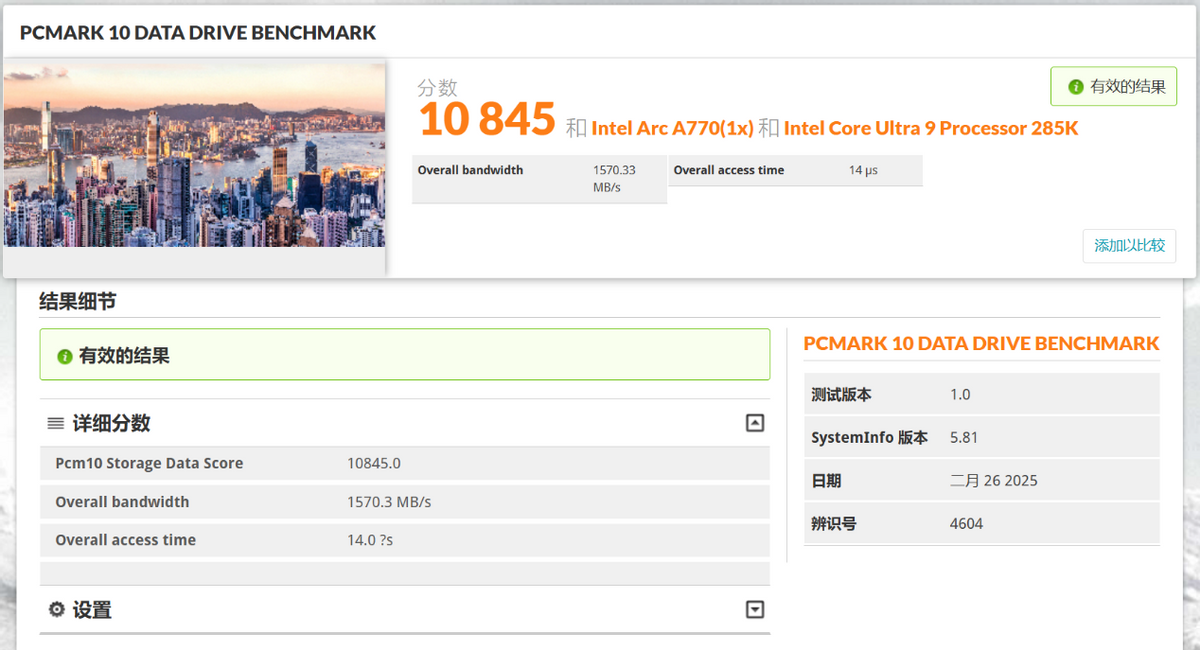This screenshot has height=650, width=1200.
Task: Click the Overall access time label in the top summary
Action: (729, 170)
